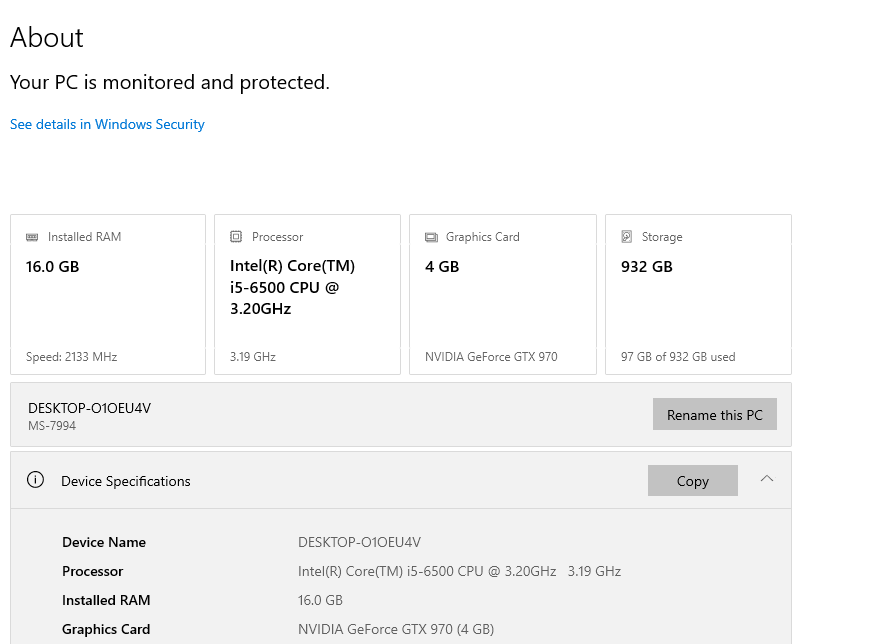Click the Rename this PC button
890x644 pixels.
(x=715, y=414)
